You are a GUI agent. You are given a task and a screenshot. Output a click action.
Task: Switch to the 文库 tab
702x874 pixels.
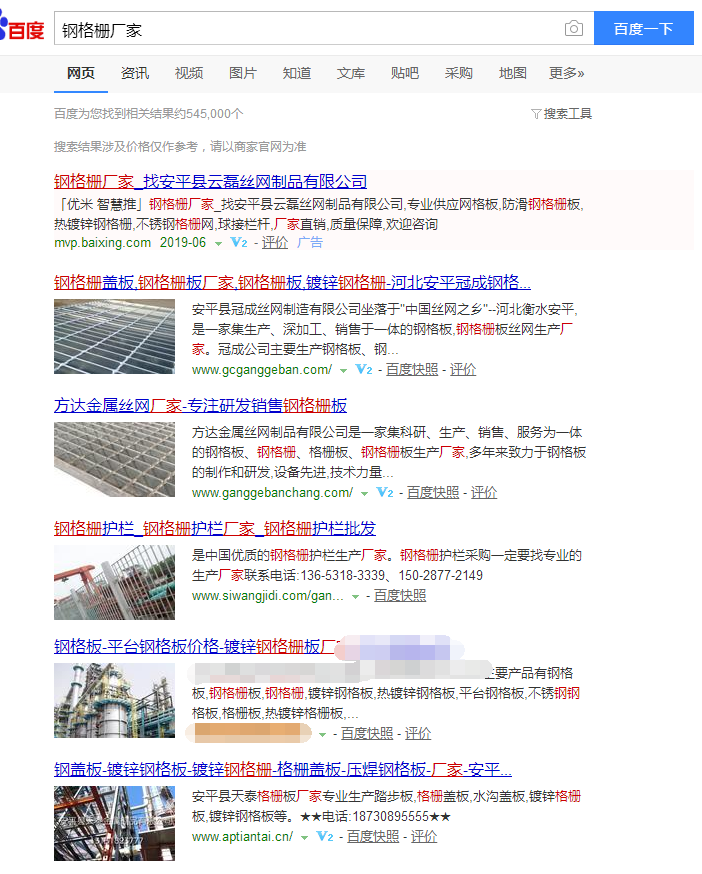point(351,73)
